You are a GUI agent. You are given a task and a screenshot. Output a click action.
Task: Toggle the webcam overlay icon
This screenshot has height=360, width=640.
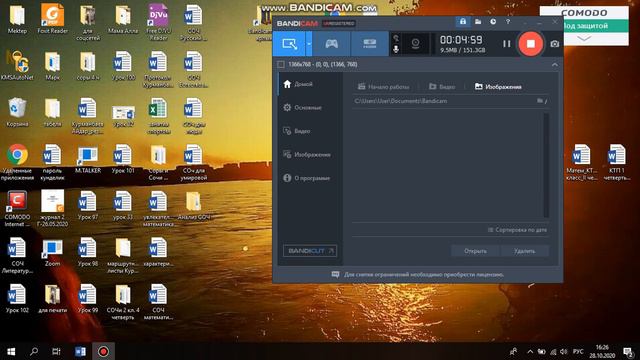pos(415,43)
